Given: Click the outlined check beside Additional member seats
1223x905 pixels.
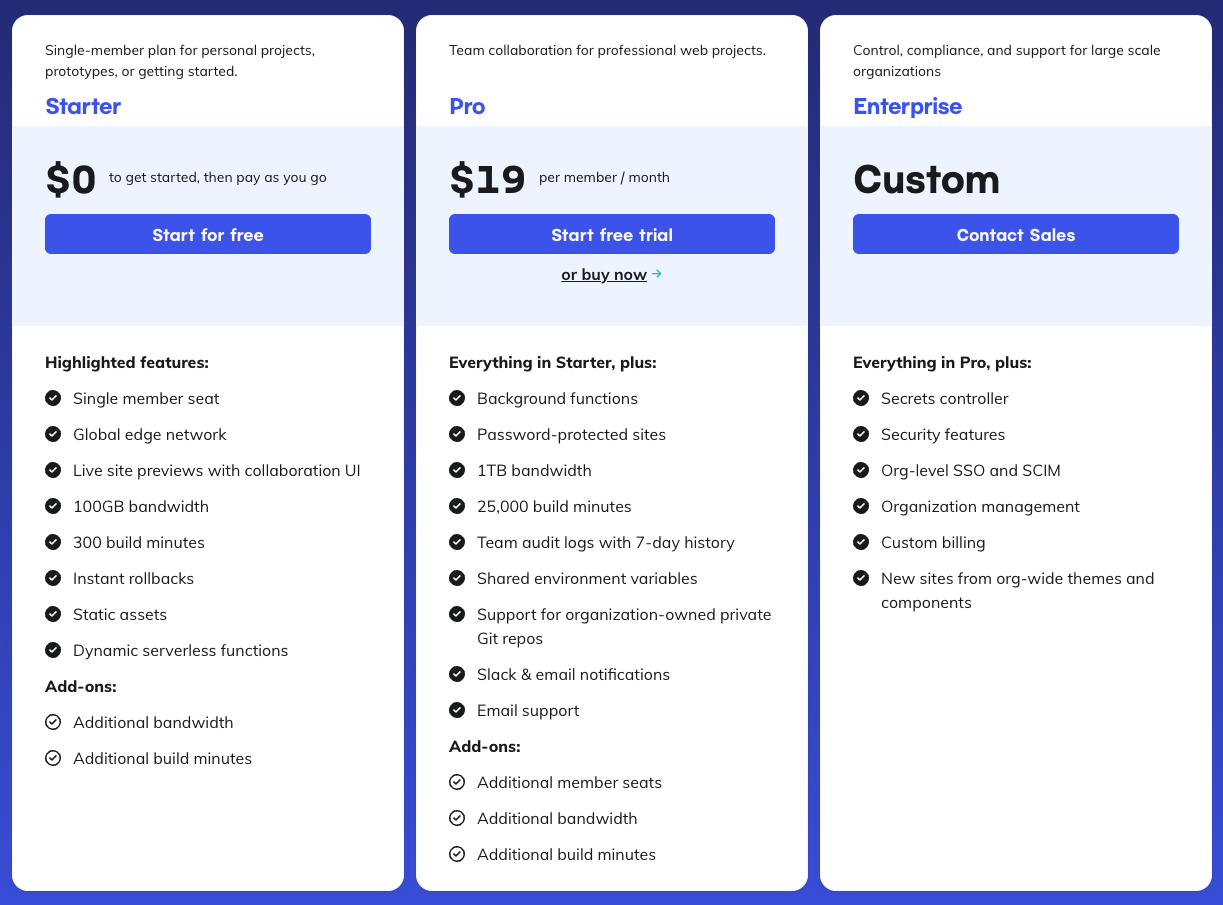Looking at the screenshot, I should pyautogui.click(x=457, y=782).
